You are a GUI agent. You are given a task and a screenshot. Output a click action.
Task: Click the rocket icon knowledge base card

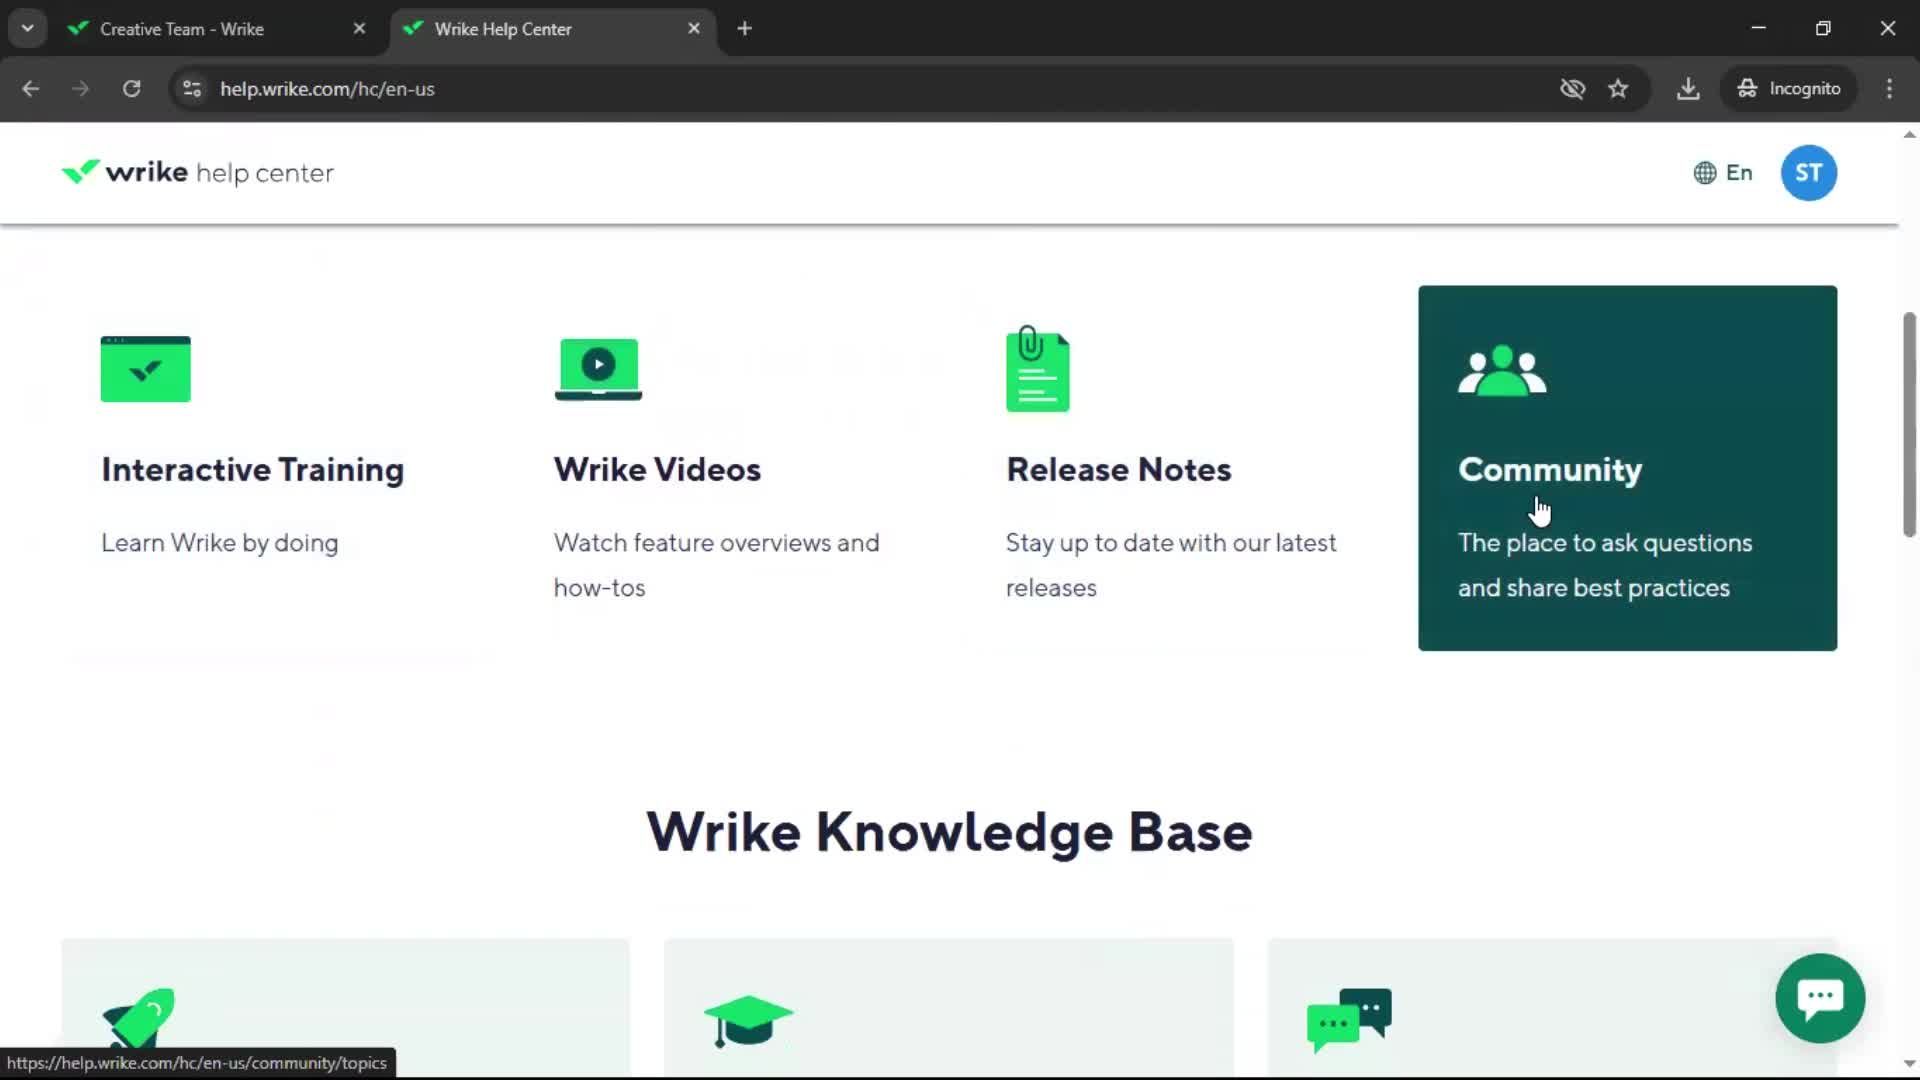345,1007
